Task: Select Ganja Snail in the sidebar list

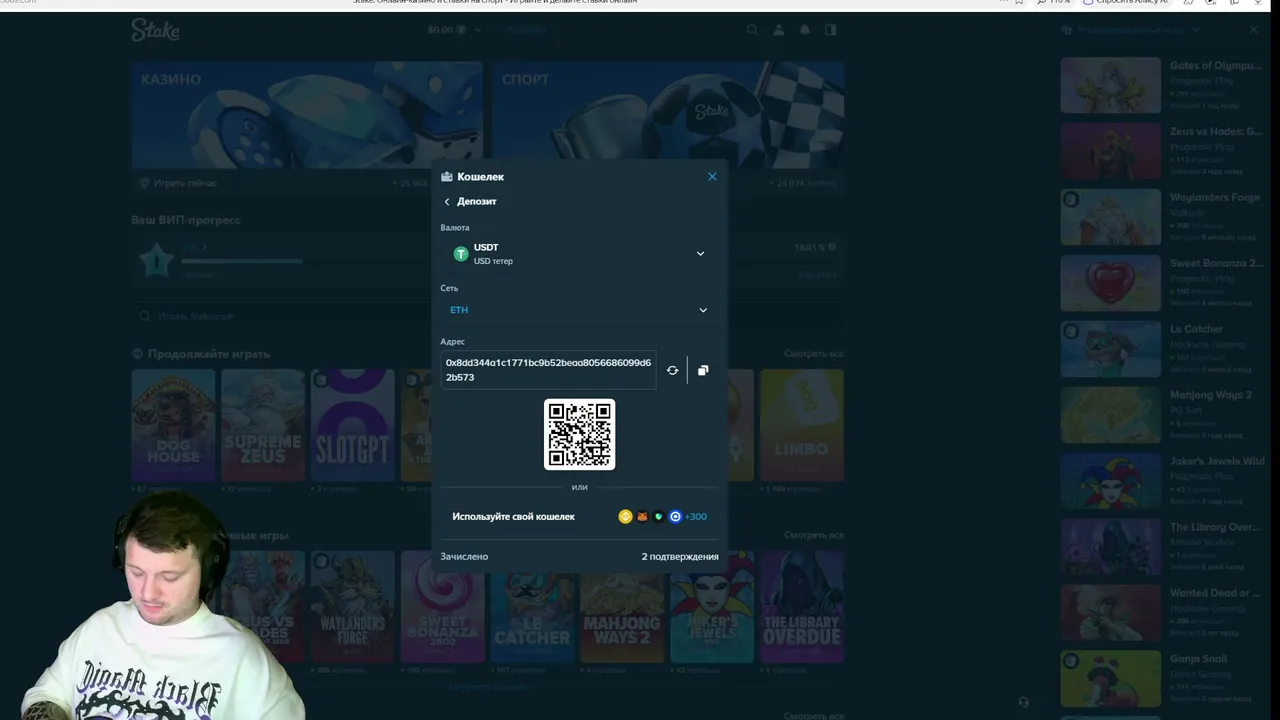Action: point(1161,679)
